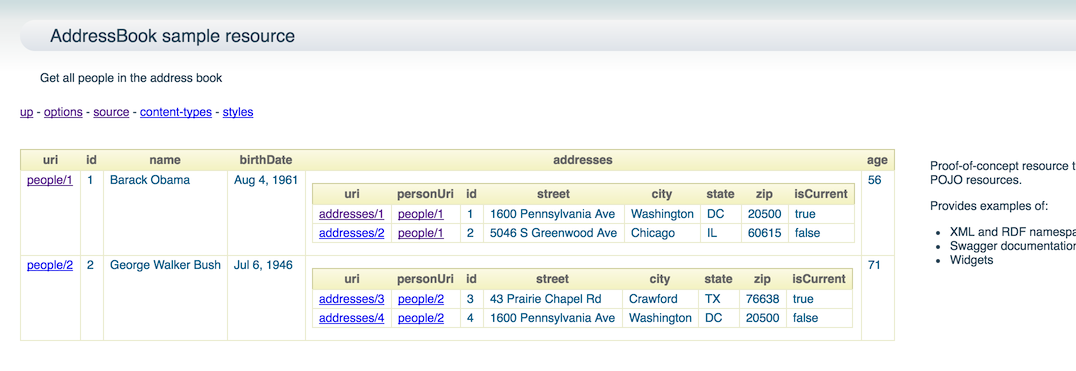Click the age column header
Image resolution: width=1076 pixels, height=371 pixels.
[x=877, y=160]
